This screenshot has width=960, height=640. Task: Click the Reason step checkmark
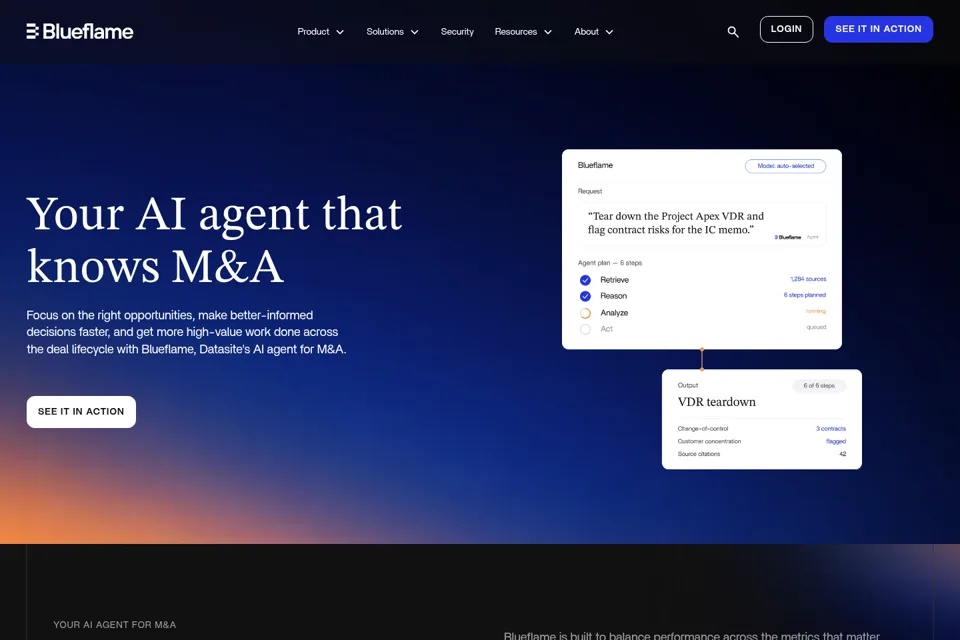click(585, 296)
